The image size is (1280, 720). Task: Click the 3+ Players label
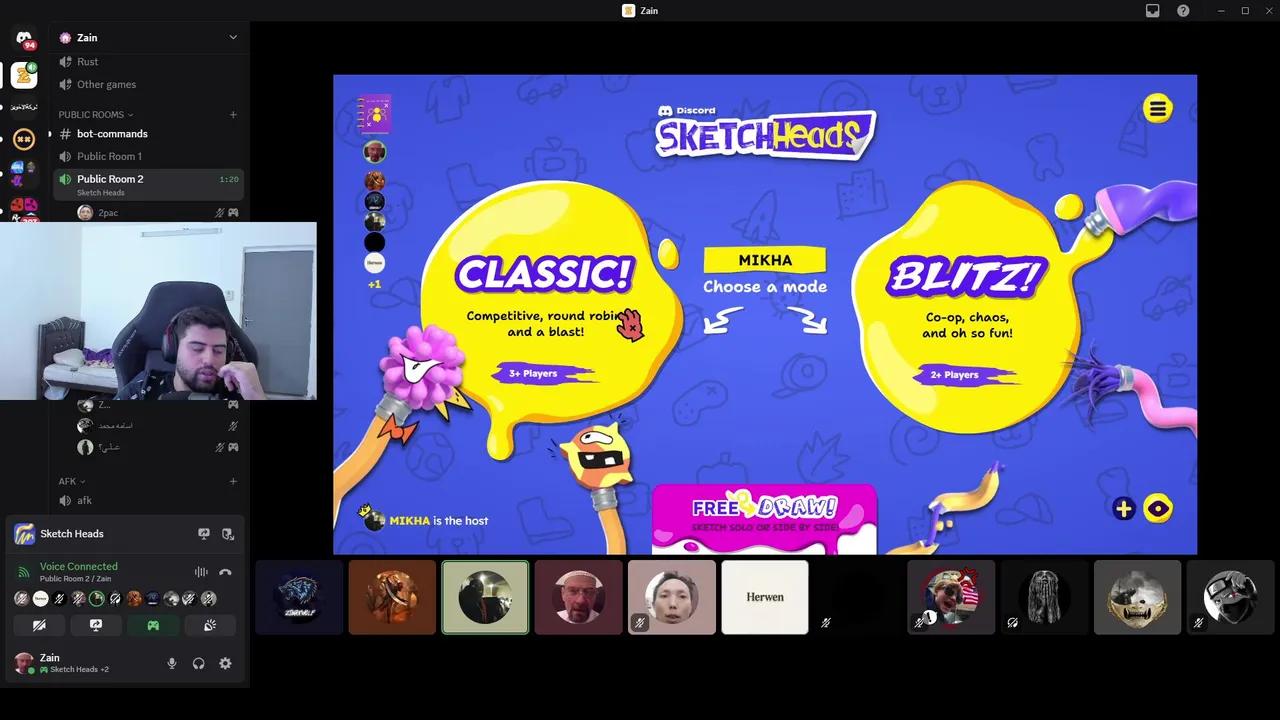541,374
